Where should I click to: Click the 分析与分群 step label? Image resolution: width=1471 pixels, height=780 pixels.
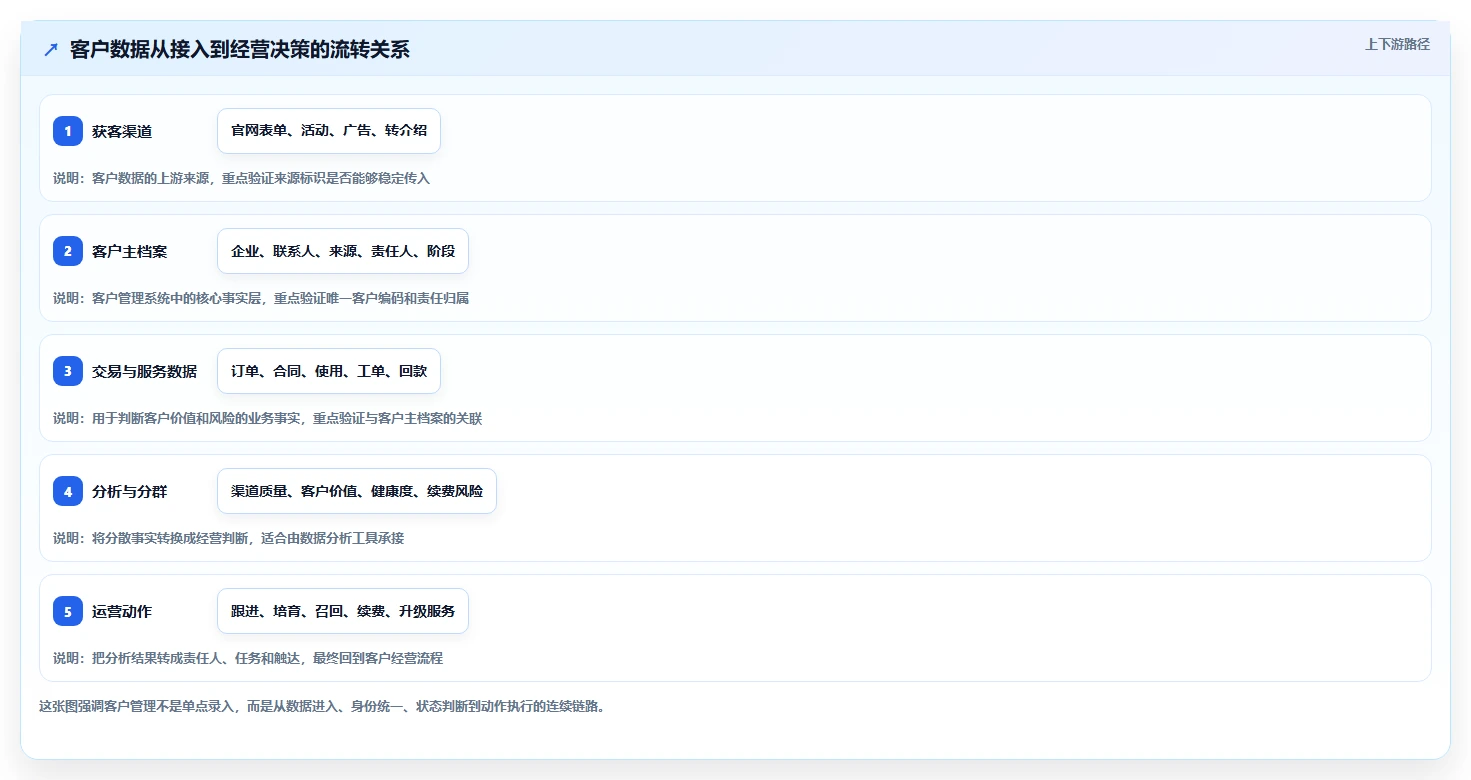click(129, 491)
